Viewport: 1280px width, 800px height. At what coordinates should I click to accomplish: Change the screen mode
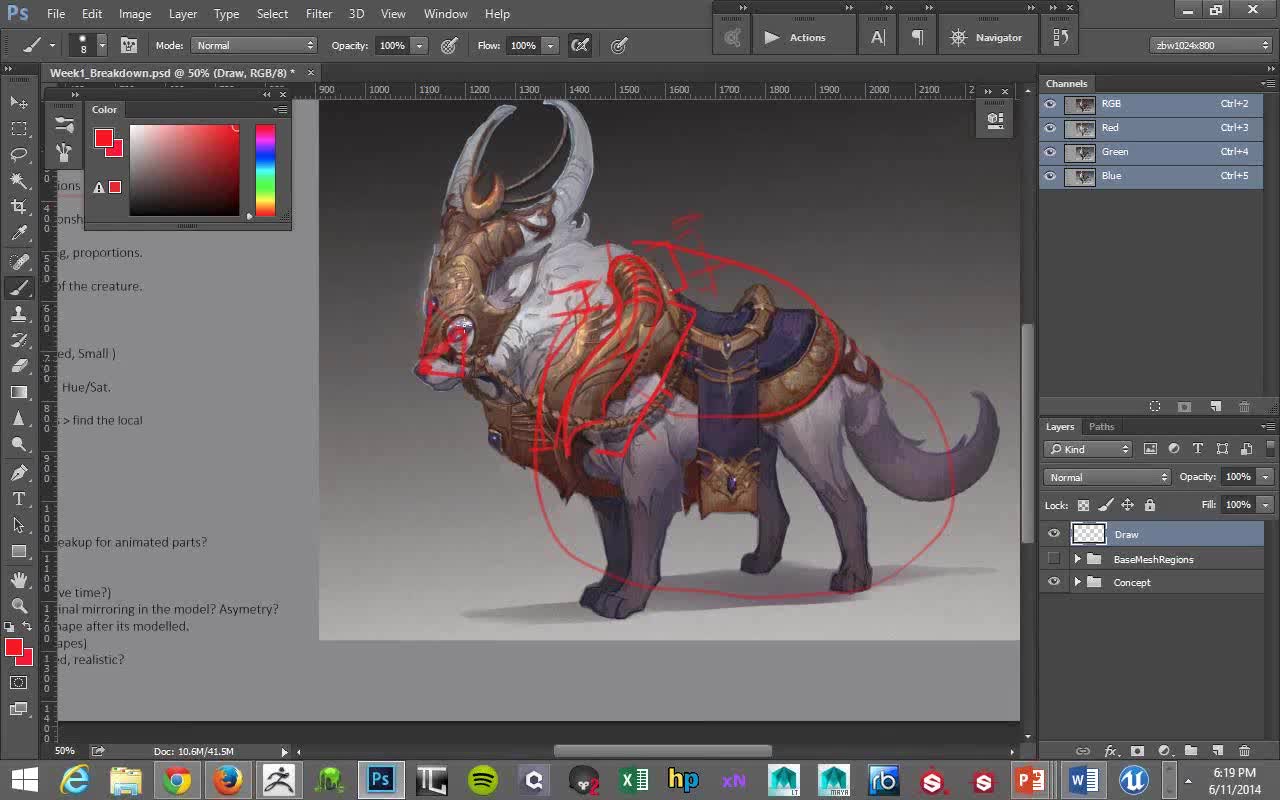(19, 709)
